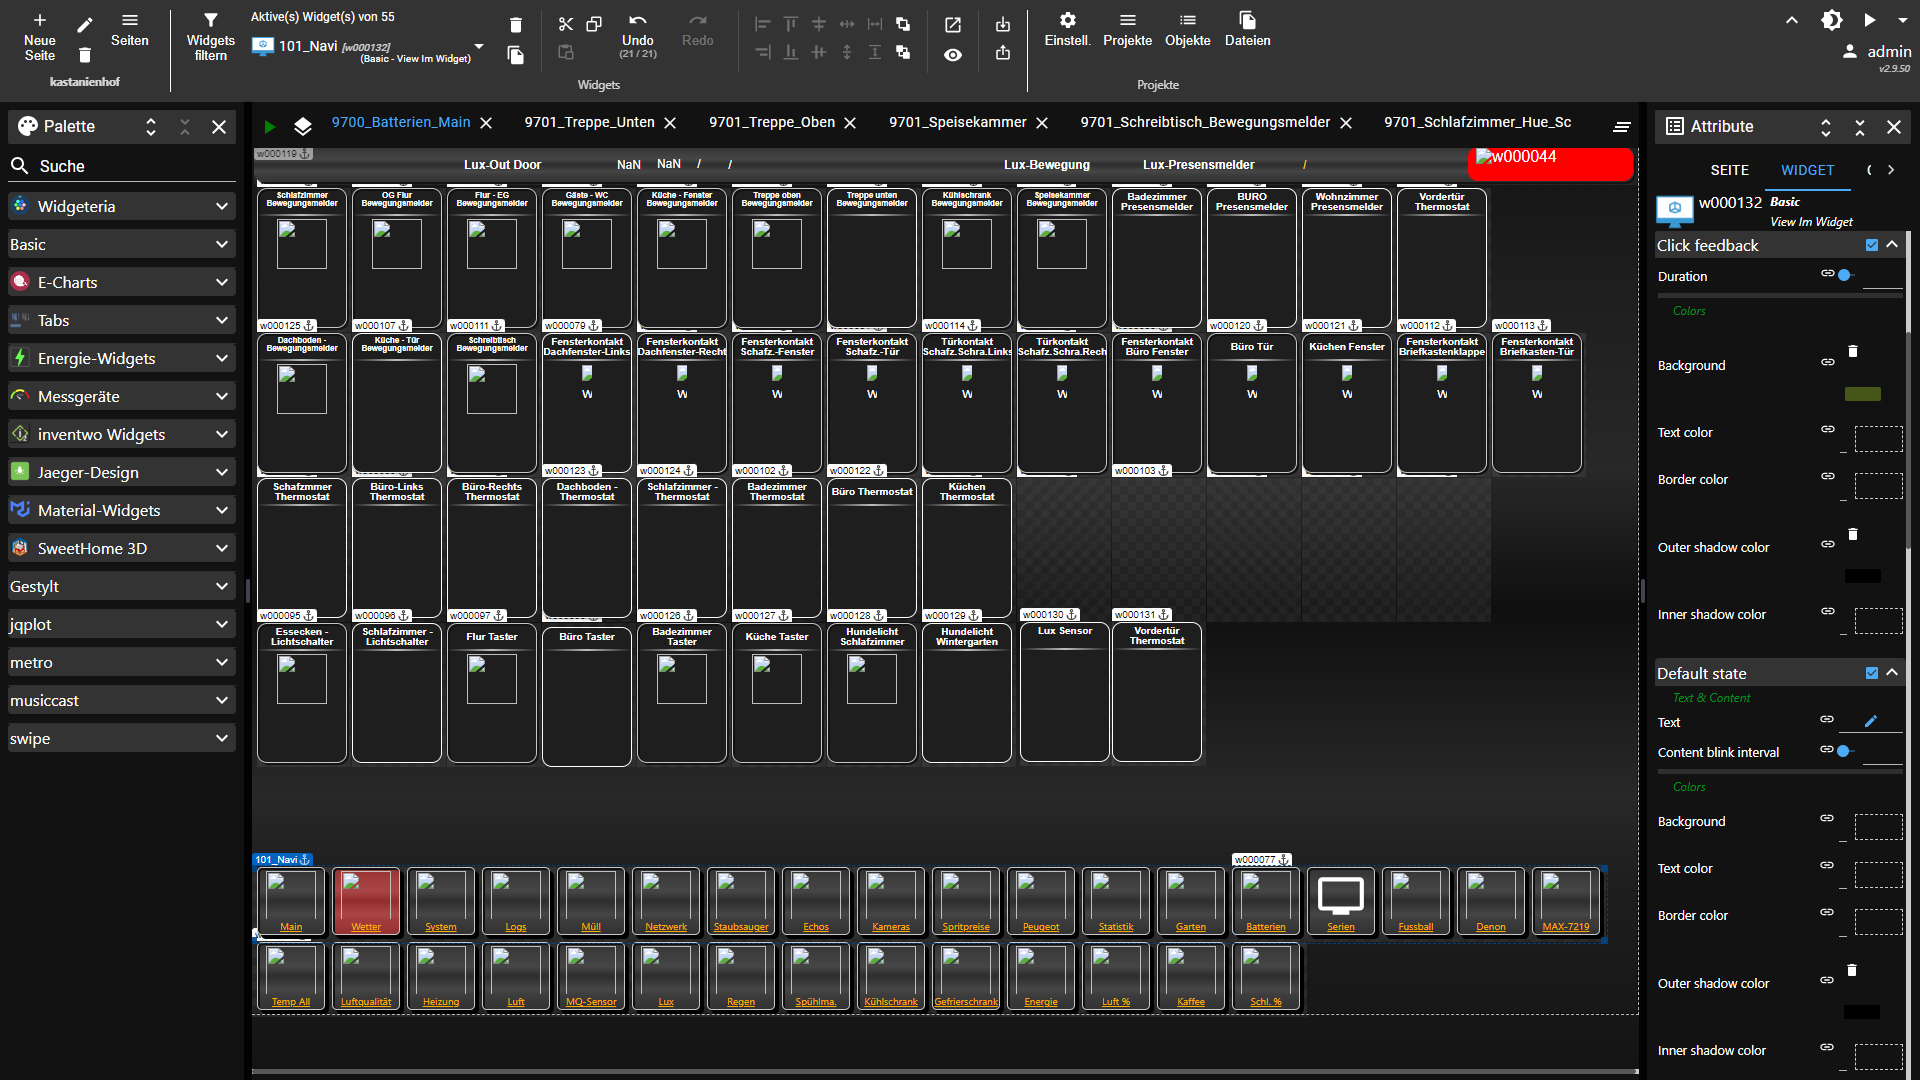The width and height of the screenshot is (1920, 1080).
Task: Edit Default state Text pencil icon
Action: coord(1871,720)
